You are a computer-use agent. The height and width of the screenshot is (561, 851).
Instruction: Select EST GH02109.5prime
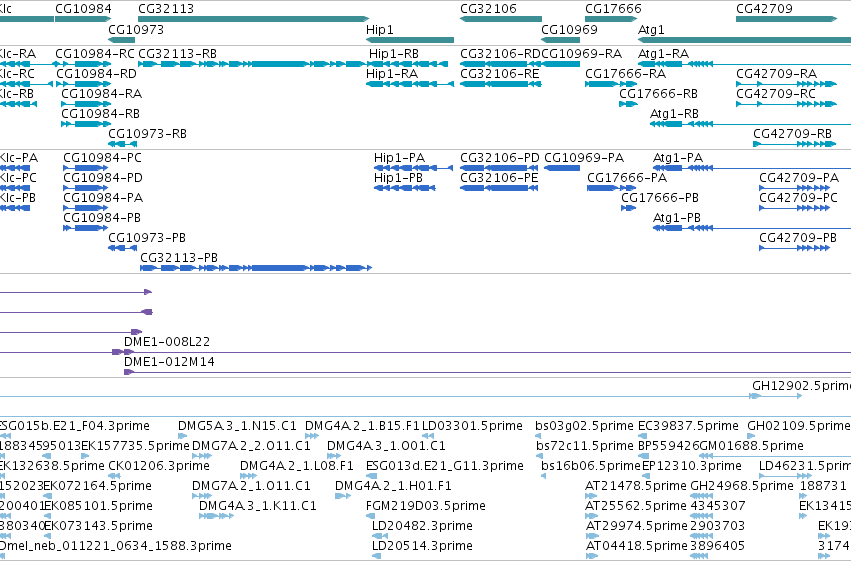coord(799,426)
